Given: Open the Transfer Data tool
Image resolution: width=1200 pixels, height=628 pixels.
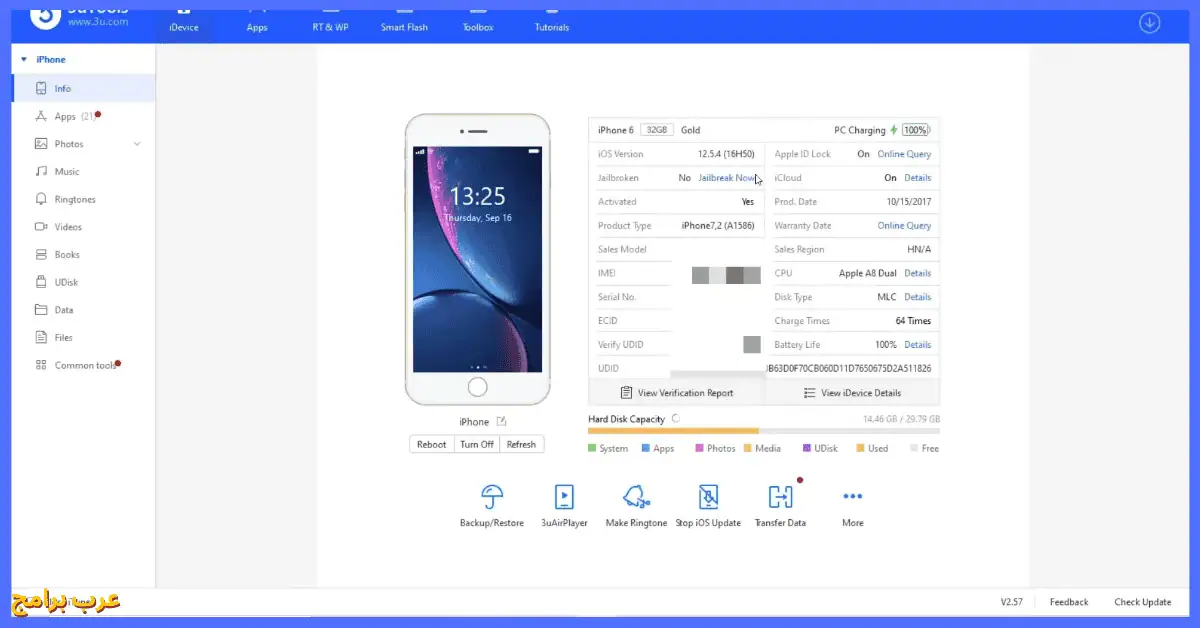Looking at the screenshot, I should click(x=780, y=506).
